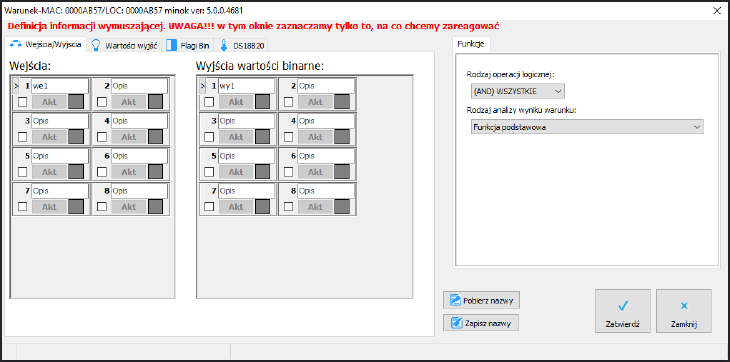Select the lightbulb icon of Wartości wyjść
730x362 pixels.
point(96,45)
